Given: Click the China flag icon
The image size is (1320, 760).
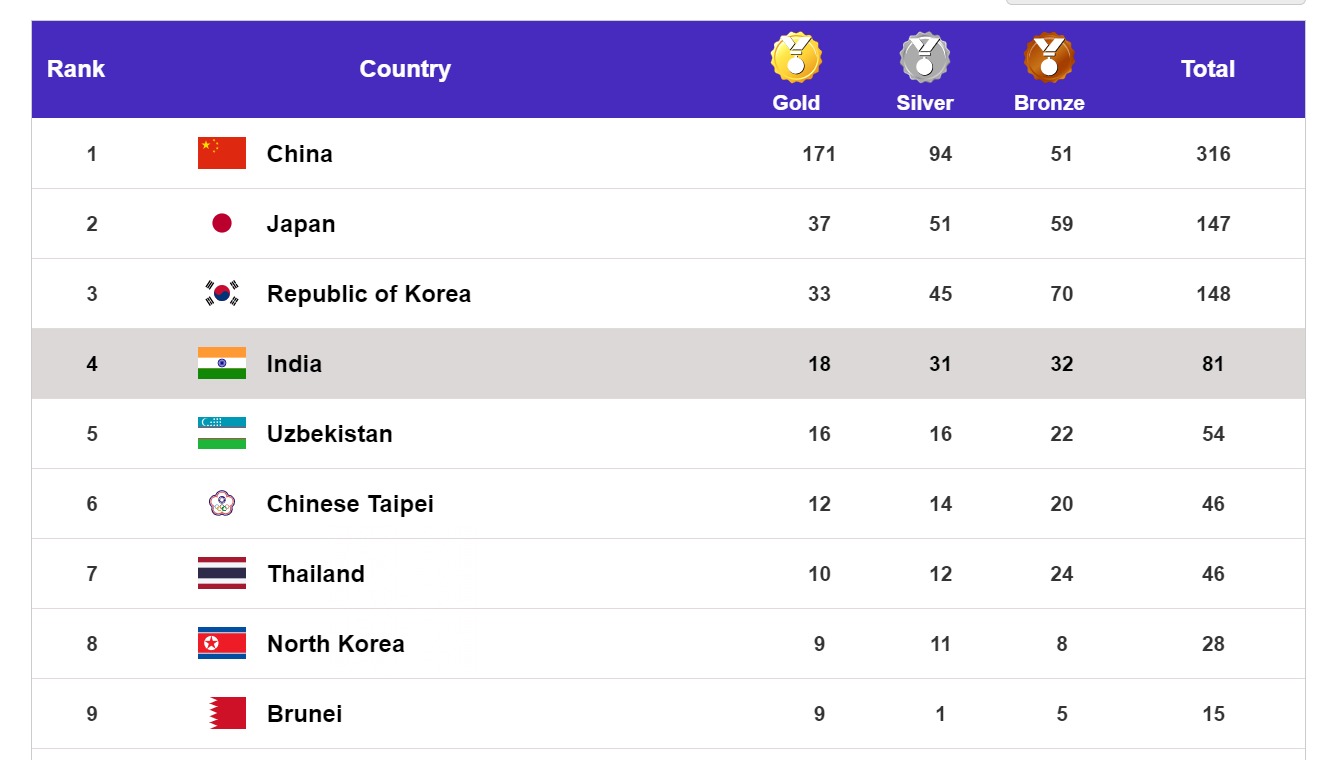Looking at the screenshot, I should coord(222,153).
